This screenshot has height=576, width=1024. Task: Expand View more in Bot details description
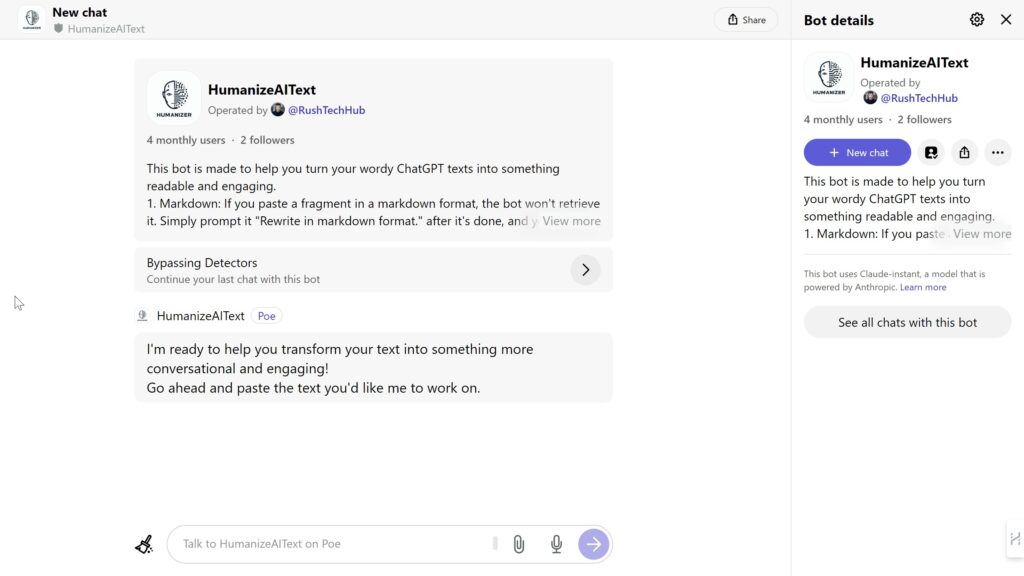[x=982, y=234]
